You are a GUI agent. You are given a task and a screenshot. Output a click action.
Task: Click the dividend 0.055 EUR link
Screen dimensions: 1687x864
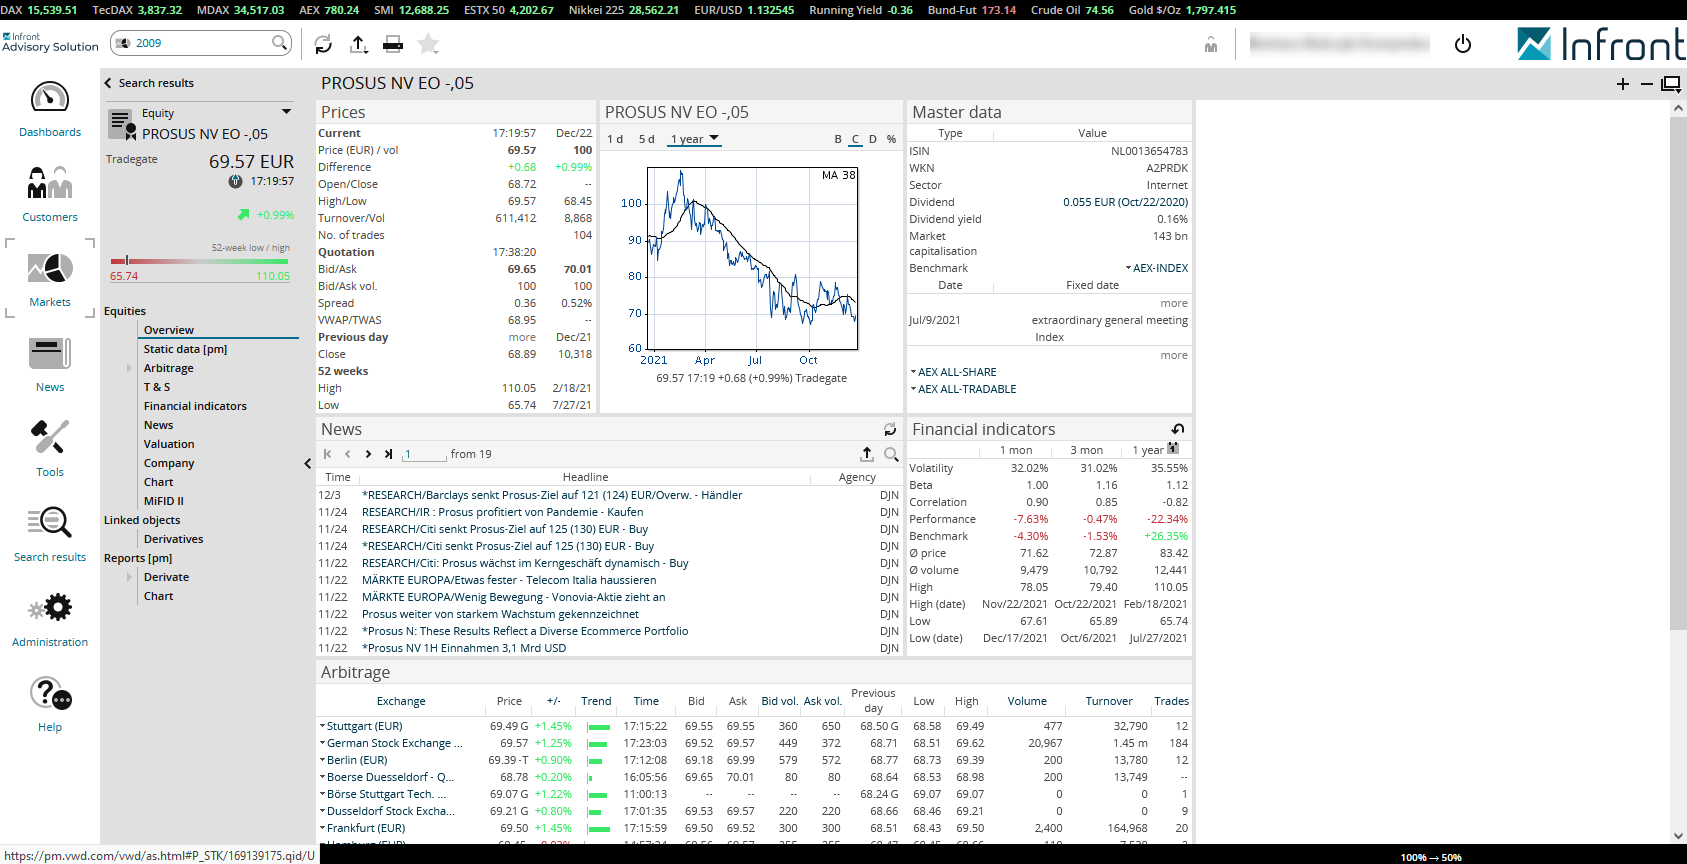pyautogui.click(x=1125, y=202)
